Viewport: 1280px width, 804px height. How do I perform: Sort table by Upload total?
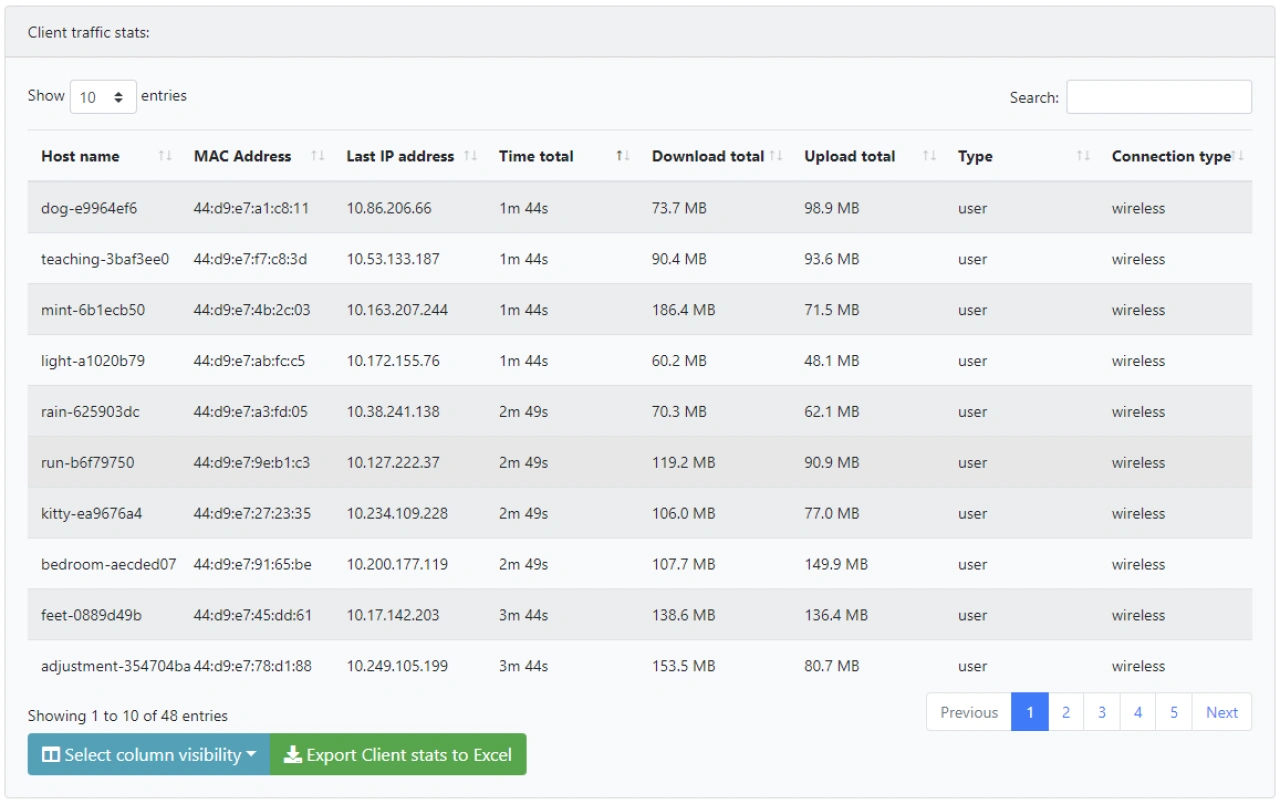click(849, 156)
